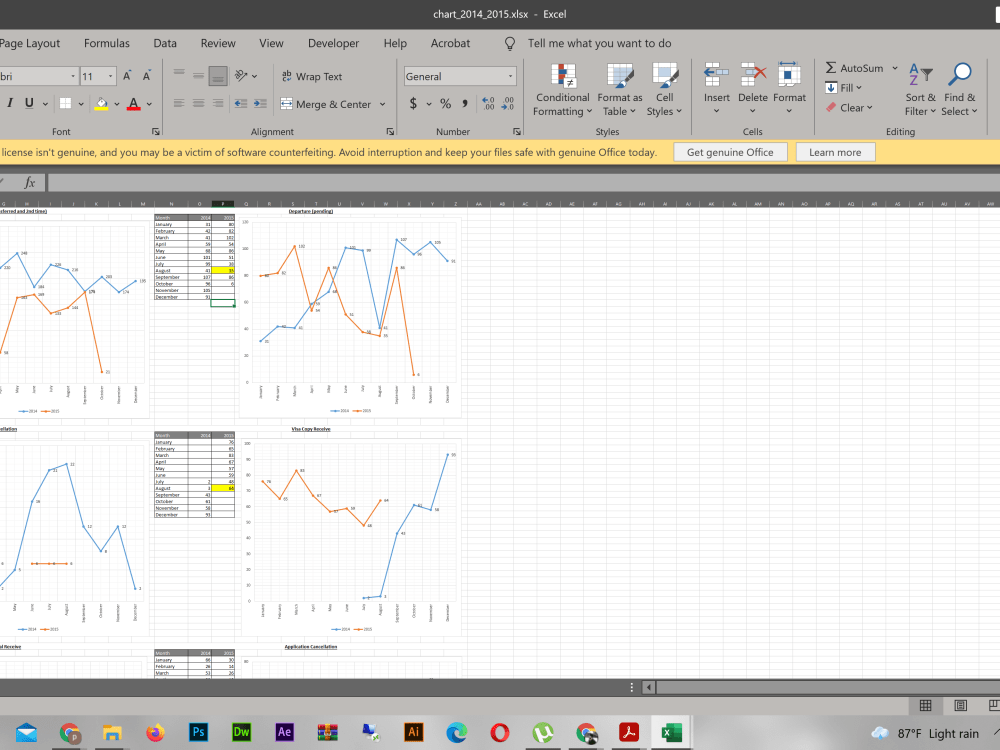1000x750 pixels.
Task: Open the number format General dropdown
Action: tap(510, 77)
